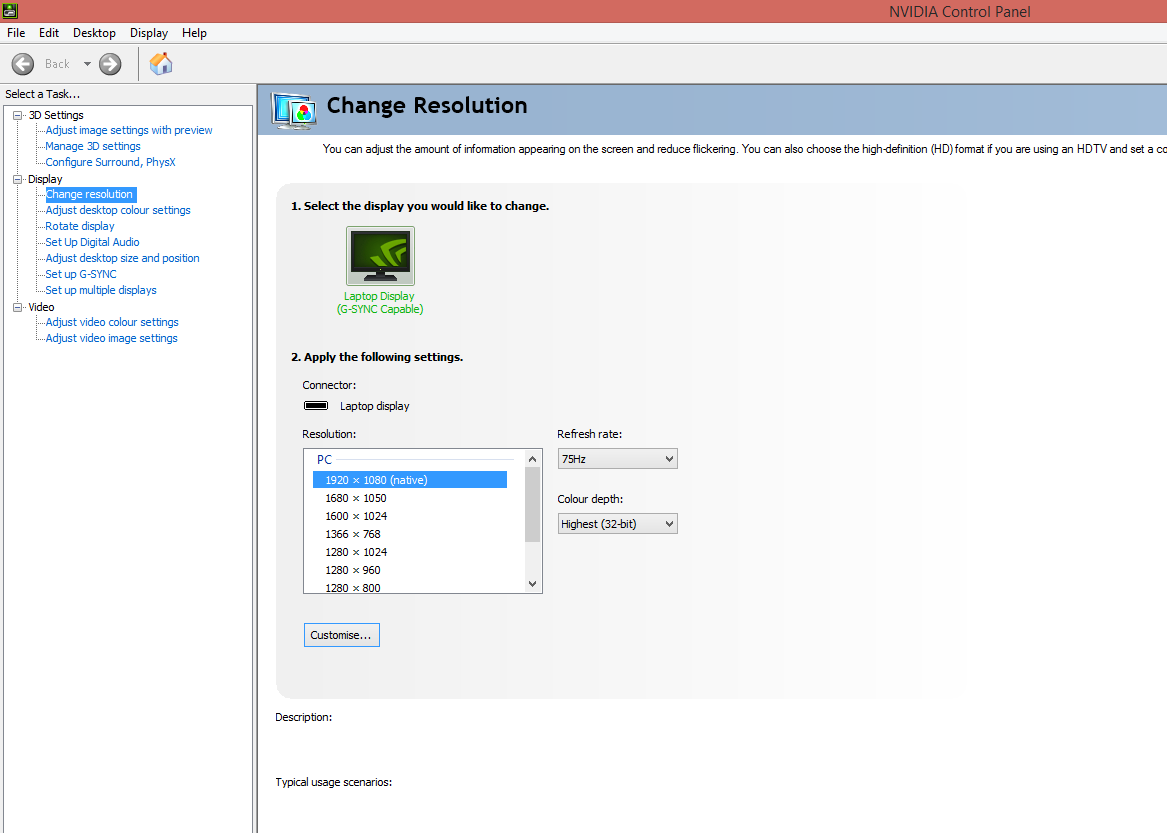Select Change resolution in task tree
Screen dimensions: 1167x833
tap(89, 194)
